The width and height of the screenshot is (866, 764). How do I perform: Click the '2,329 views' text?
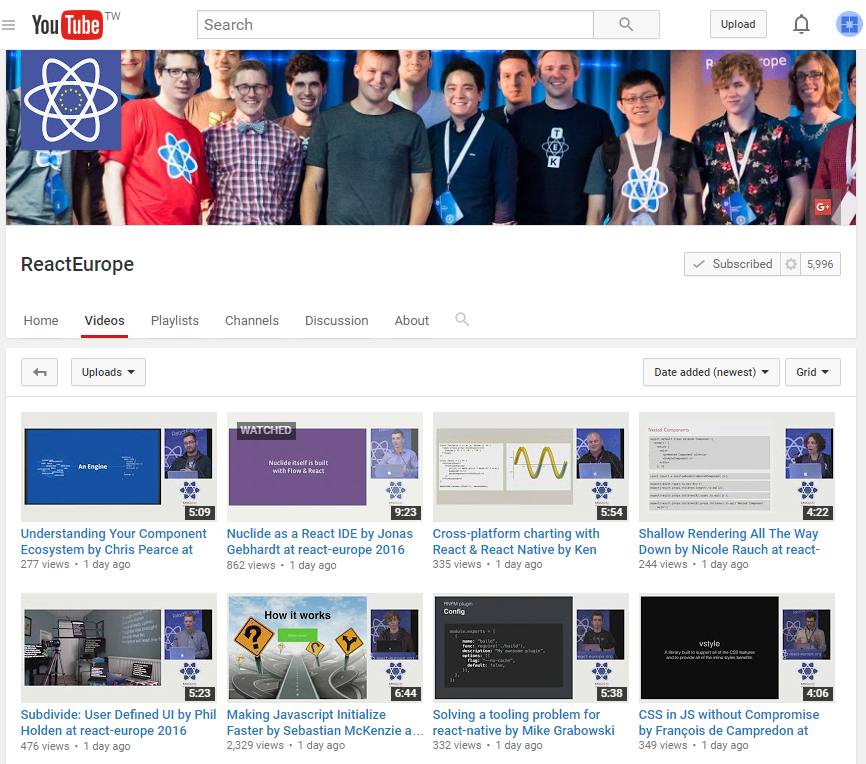coord(255,745)
